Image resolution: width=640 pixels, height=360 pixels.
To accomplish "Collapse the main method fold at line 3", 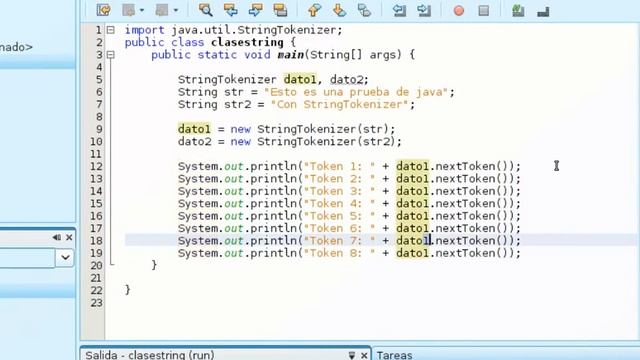I will (111, 55).
